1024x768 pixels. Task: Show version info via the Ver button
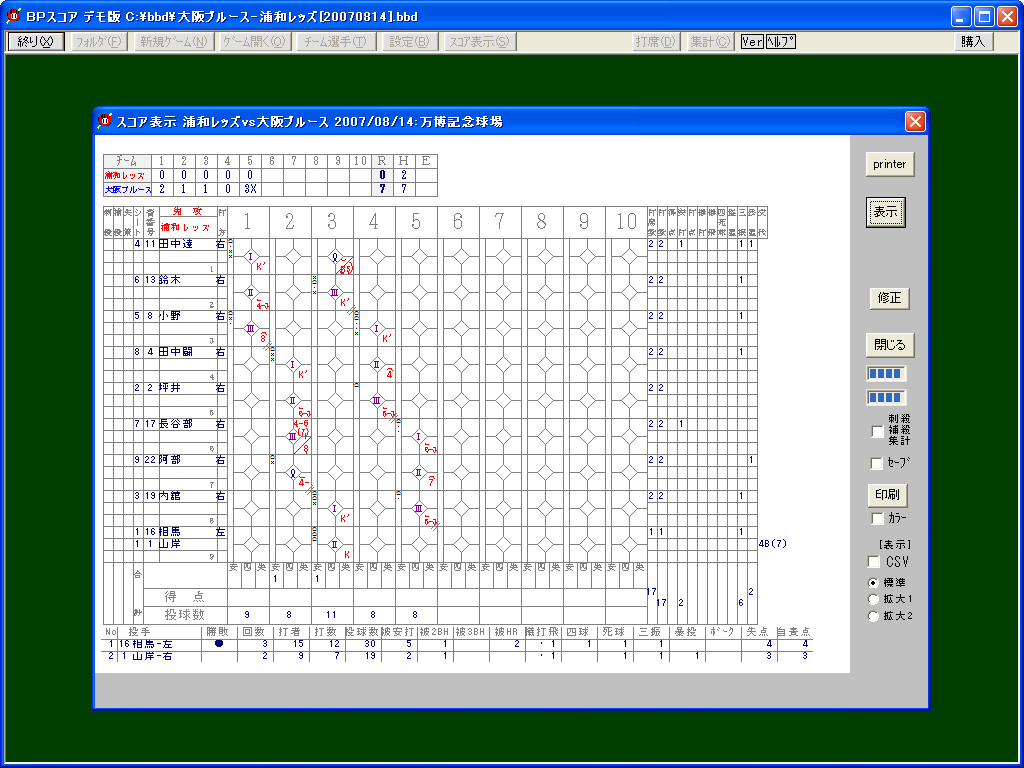752,42
